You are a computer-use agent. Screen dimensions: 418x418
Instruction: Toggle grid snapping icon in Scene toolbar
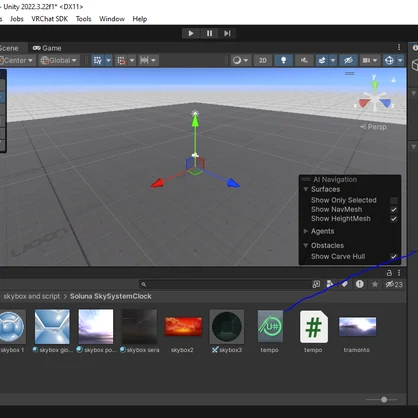(98, 60)
